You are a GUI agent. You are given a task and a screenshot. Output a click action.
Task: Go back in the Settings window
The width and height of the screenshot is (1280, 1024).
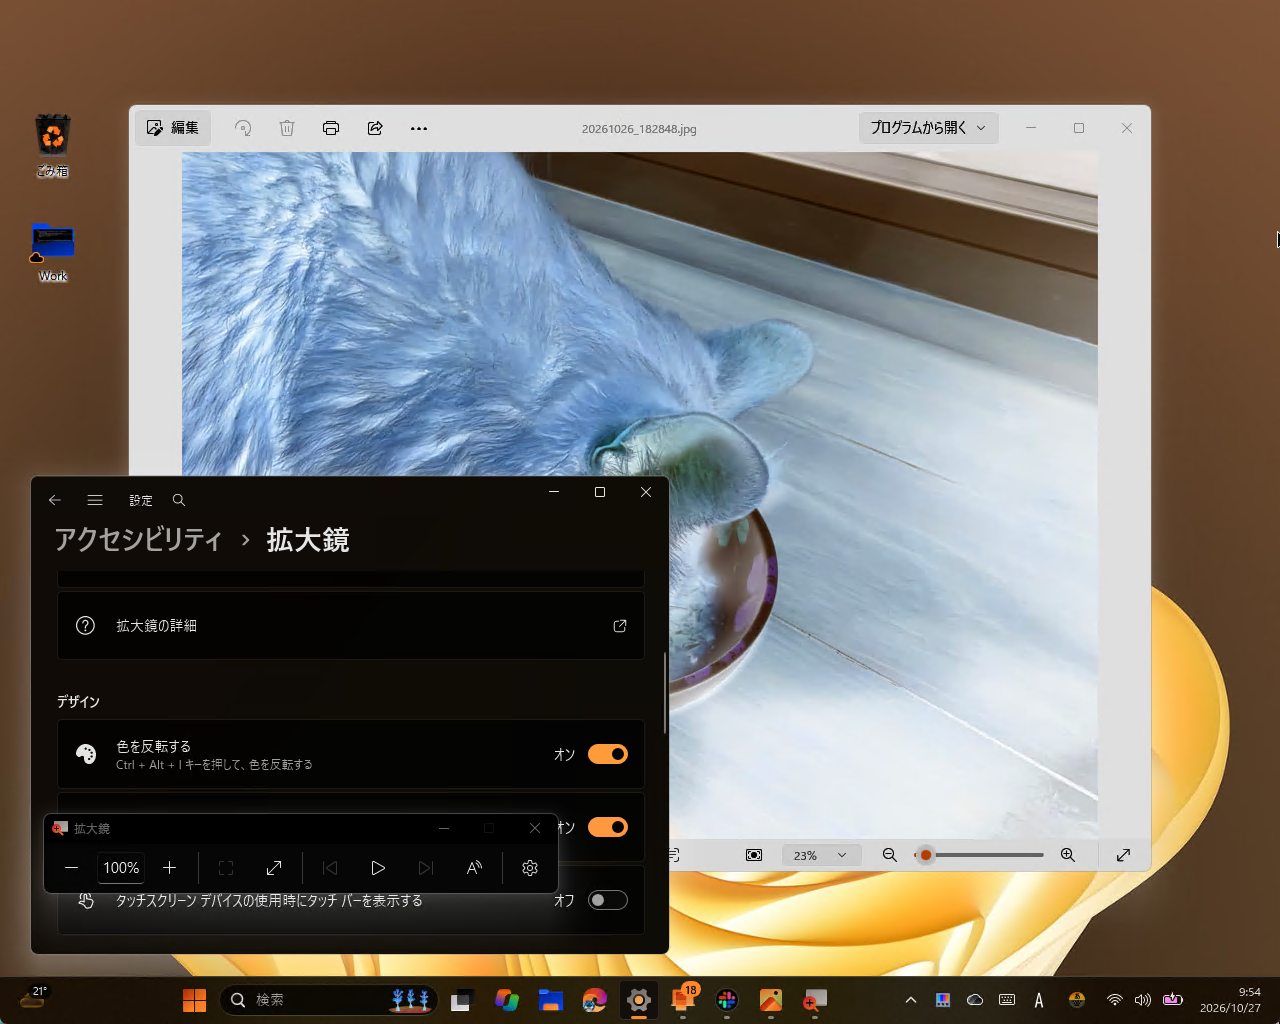pyautogui.click(x=55, y=500)
